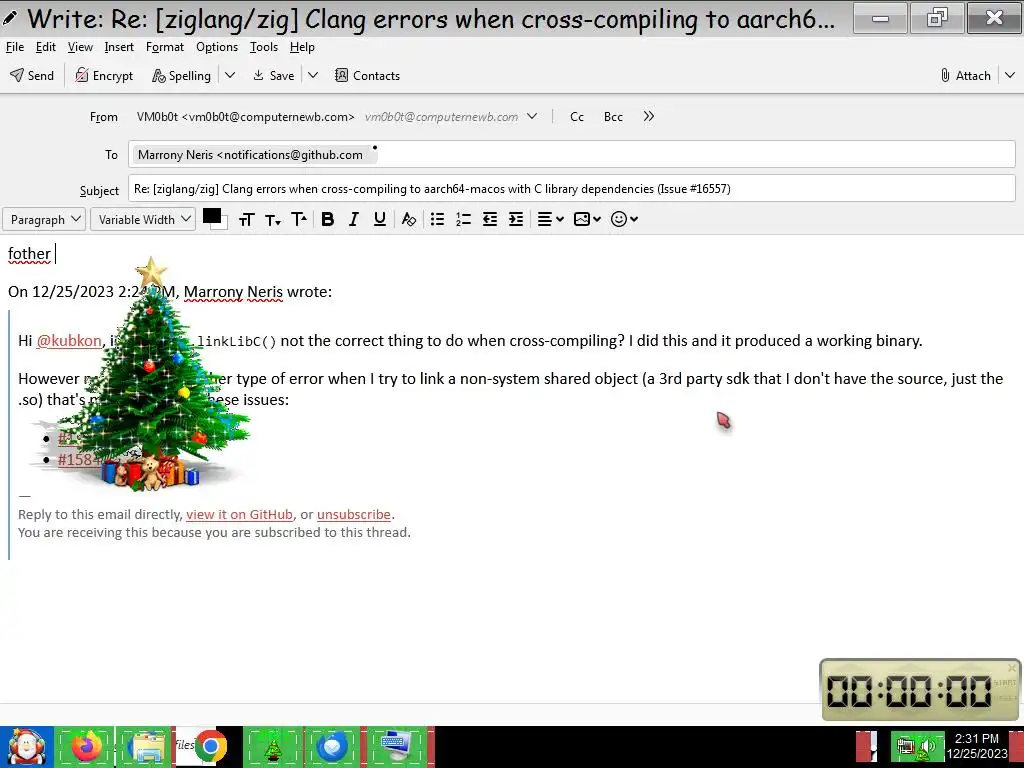Save the draft message

coord(274,76)
